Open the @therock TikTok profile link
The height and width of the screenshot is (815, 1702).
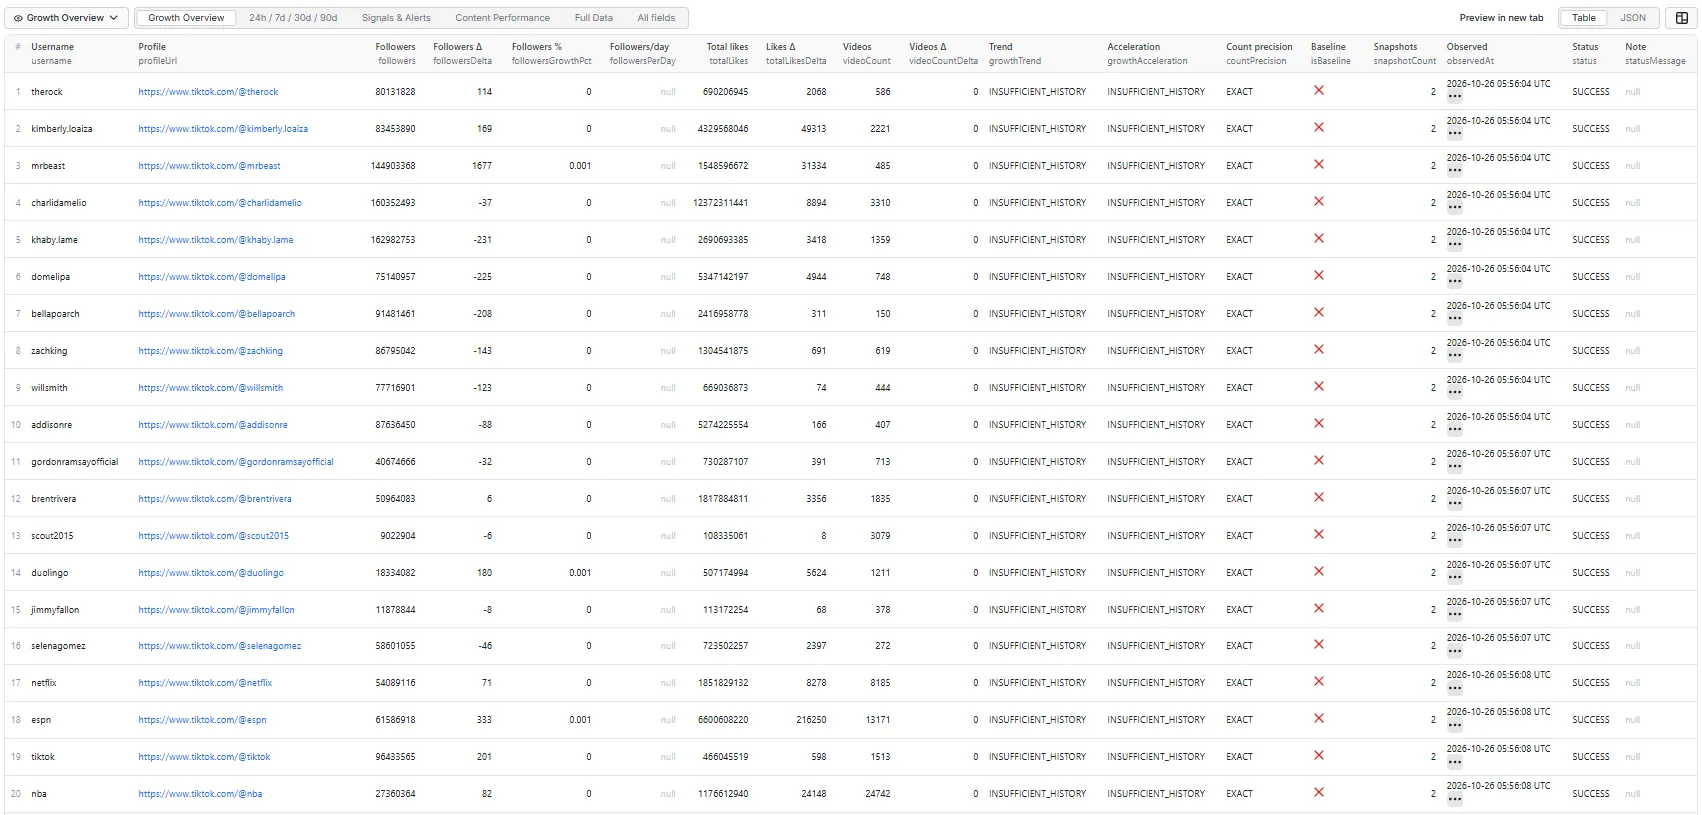208,92
